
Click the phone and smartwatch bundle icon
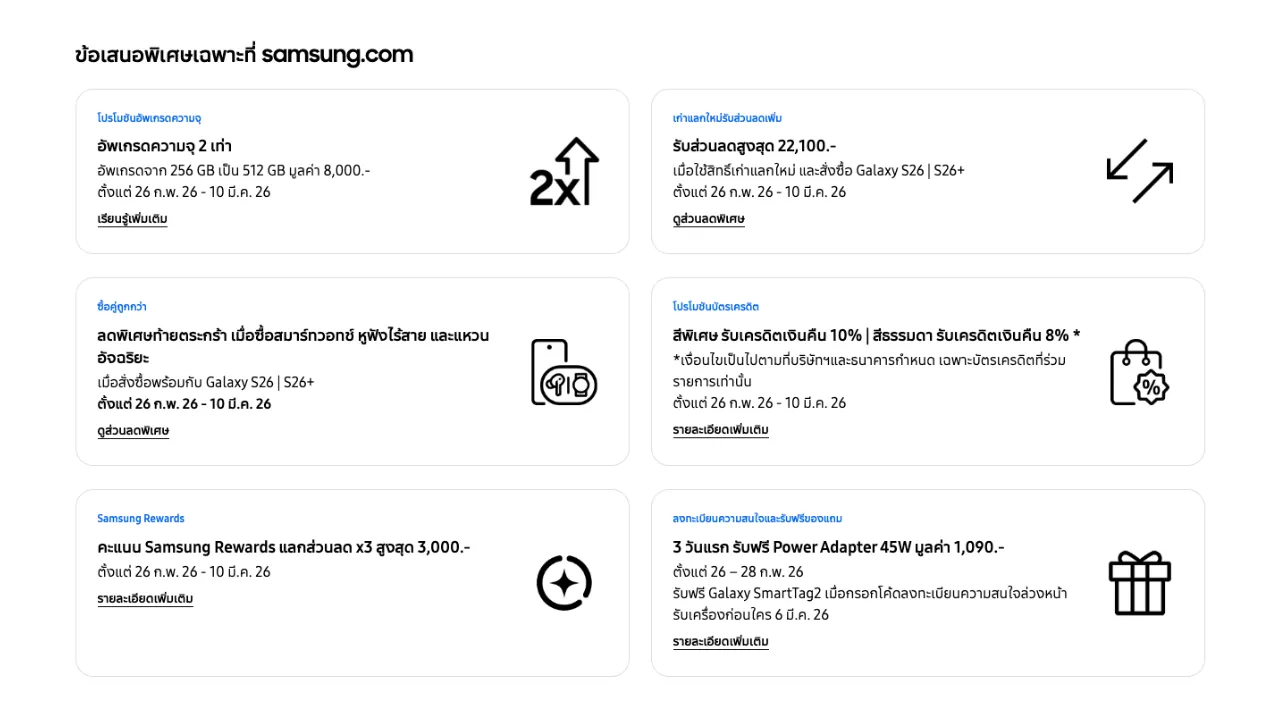coord(563,372)
